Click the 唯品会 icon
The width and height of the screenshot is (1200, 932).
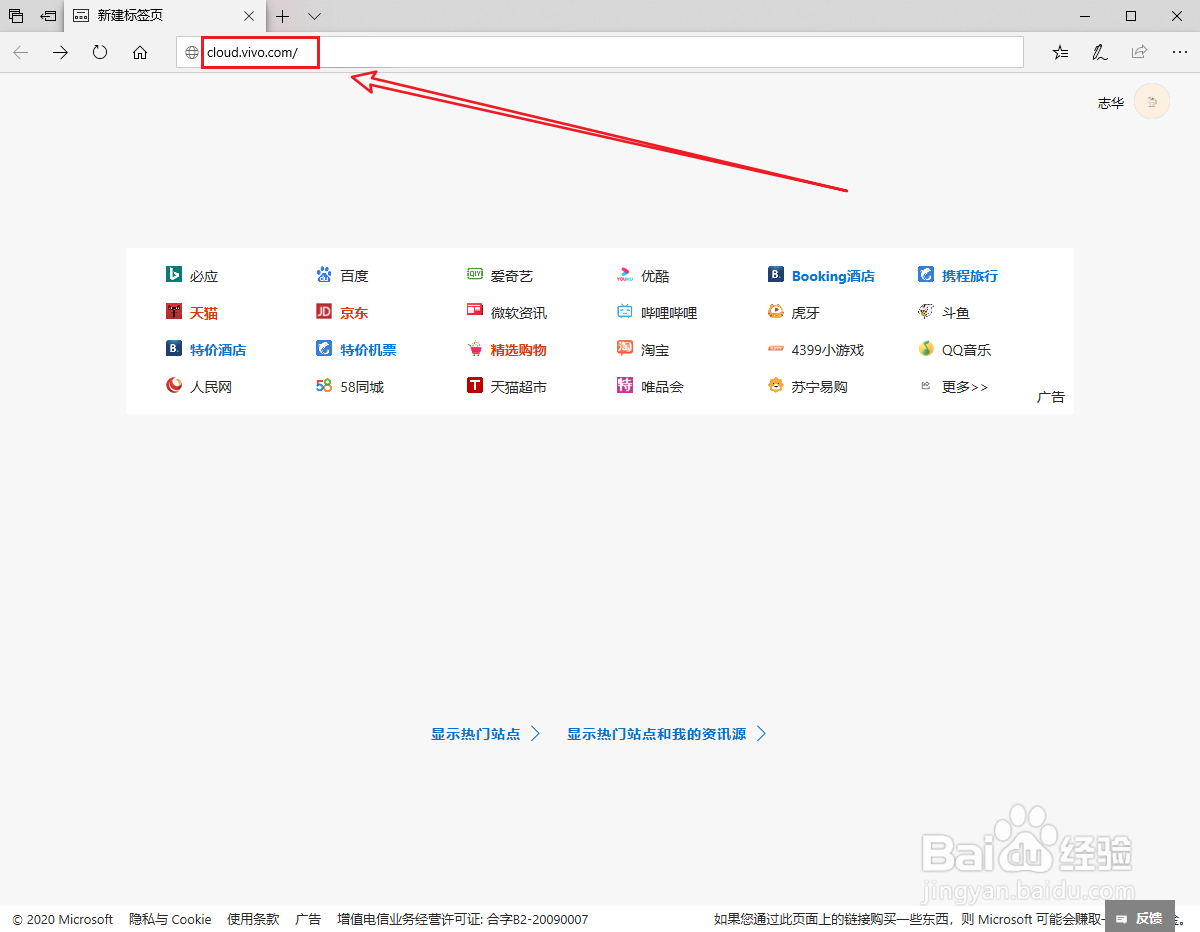click(x=625, y=385)
